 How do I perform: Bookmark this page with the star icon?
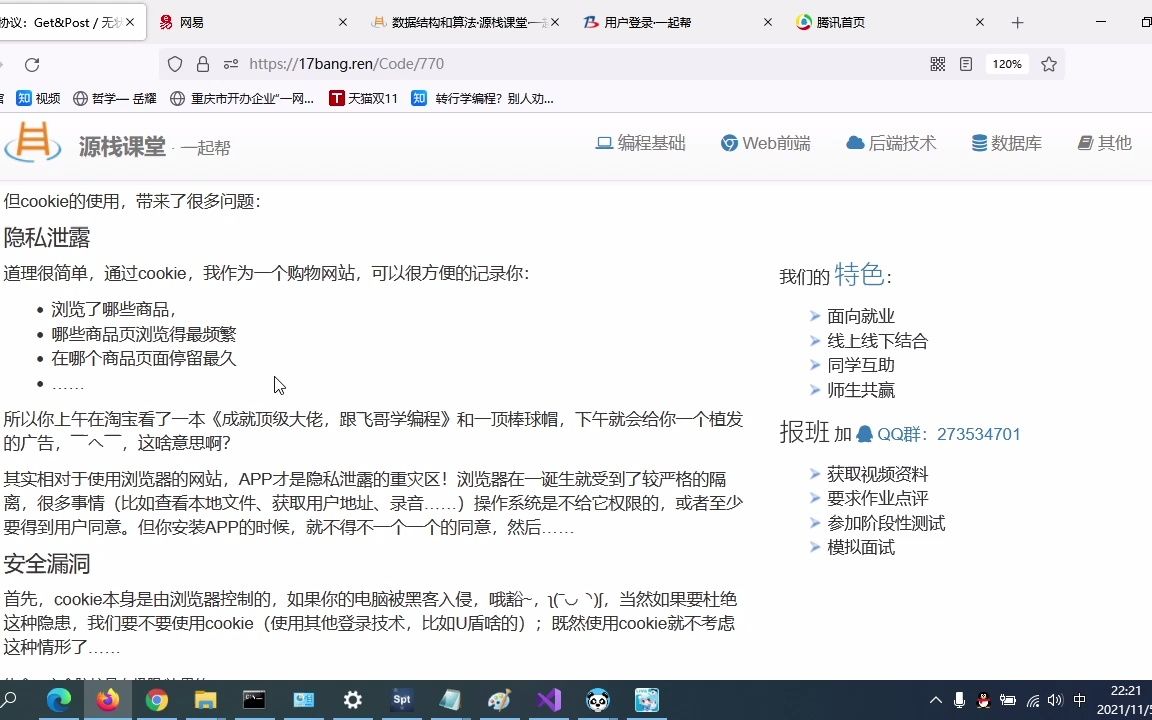coord(1048,63)
